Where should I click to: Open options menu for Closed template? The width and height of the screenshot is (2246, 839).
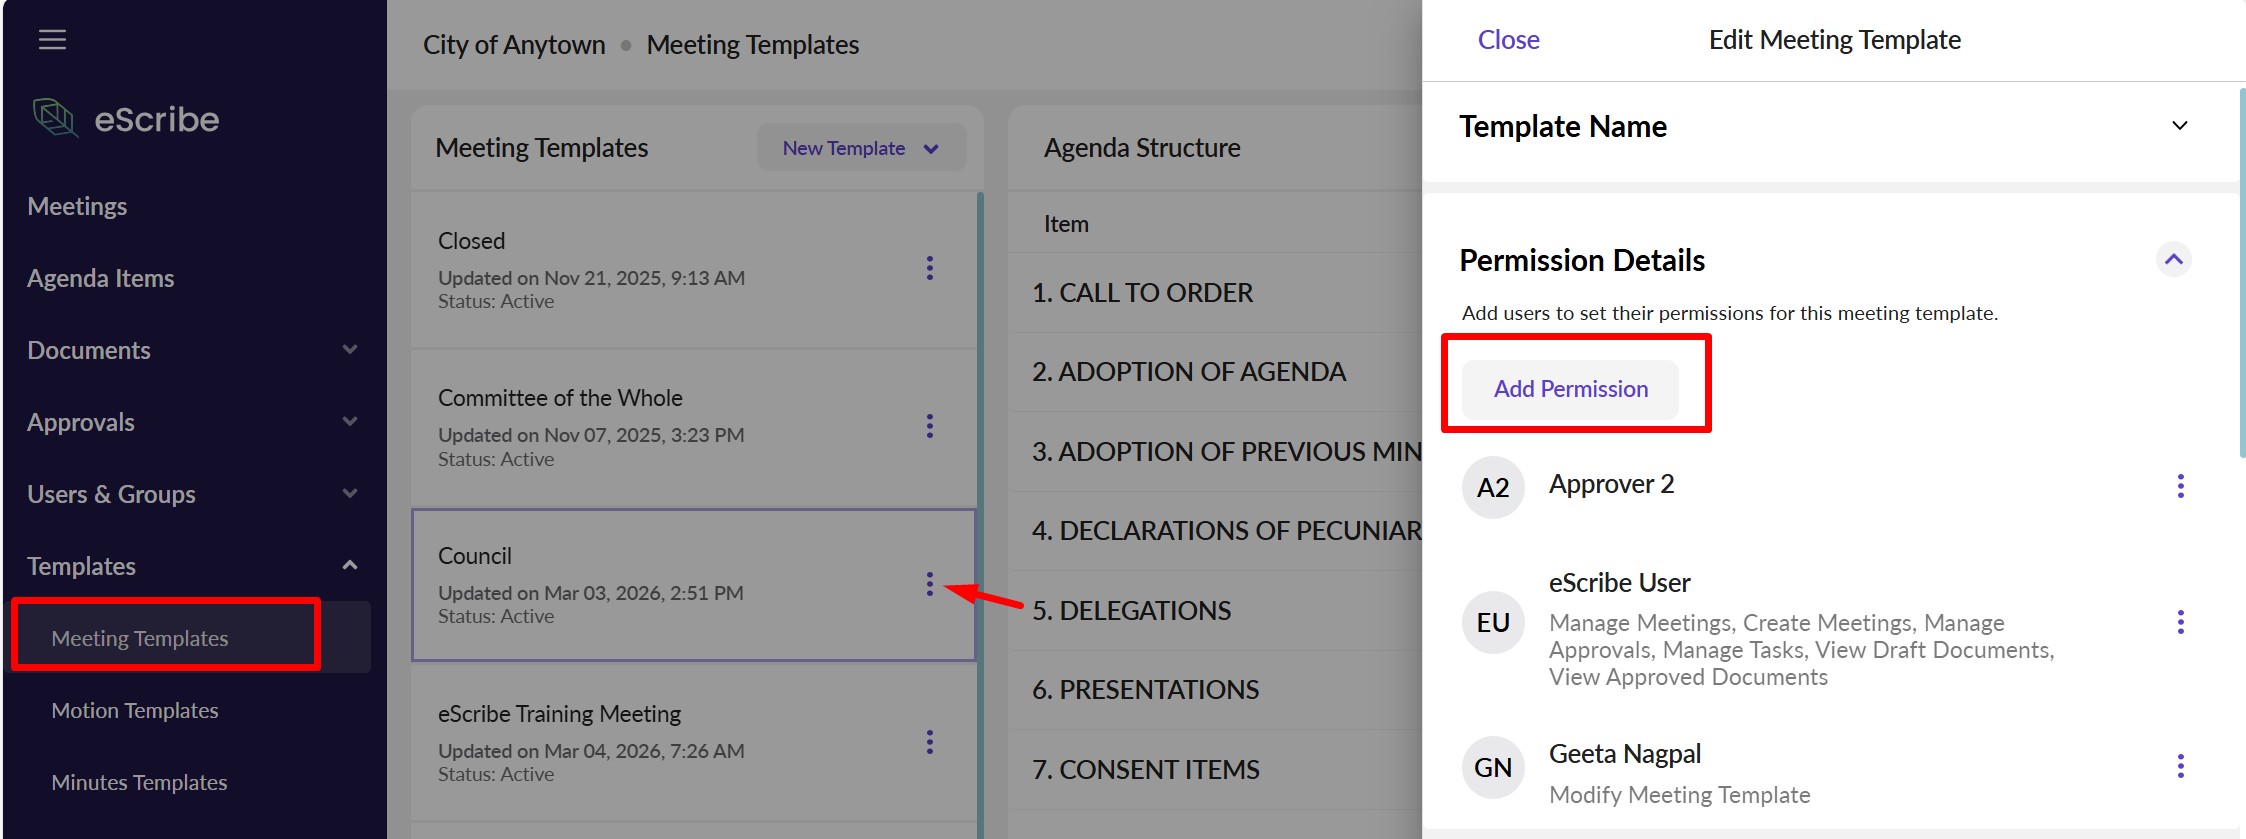930,268
